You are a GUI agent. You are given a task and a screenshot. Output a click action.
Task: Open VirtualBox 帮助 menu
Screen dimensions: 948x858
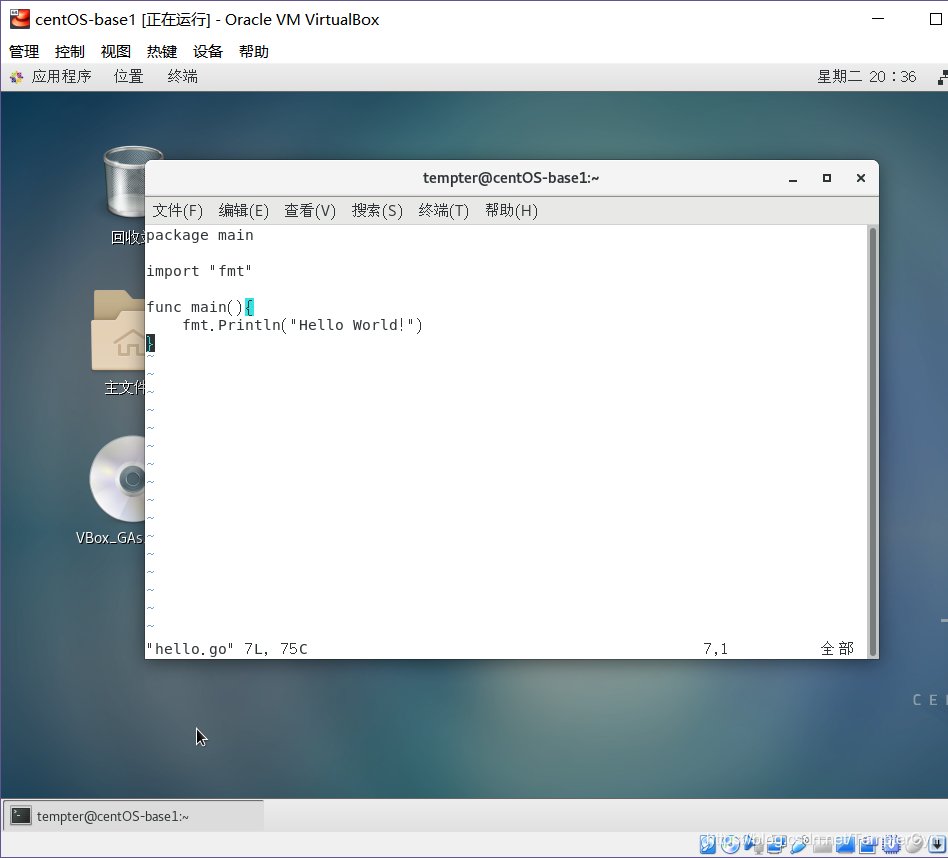tap(254, 51)
